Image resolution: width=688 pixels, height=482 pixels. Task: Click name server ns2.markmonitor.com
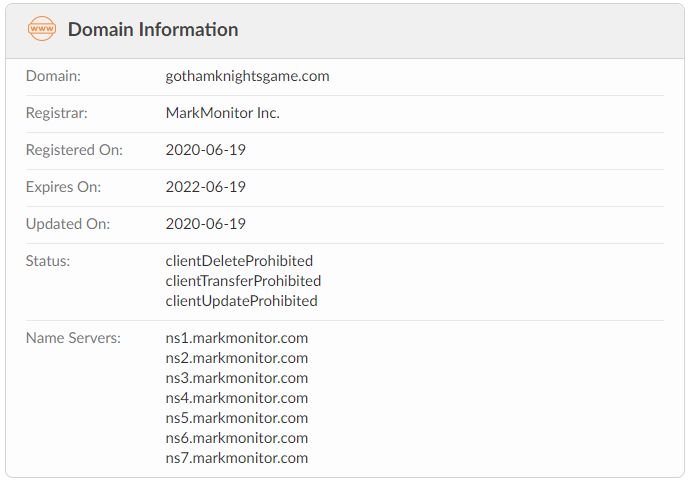click(237, 358)
